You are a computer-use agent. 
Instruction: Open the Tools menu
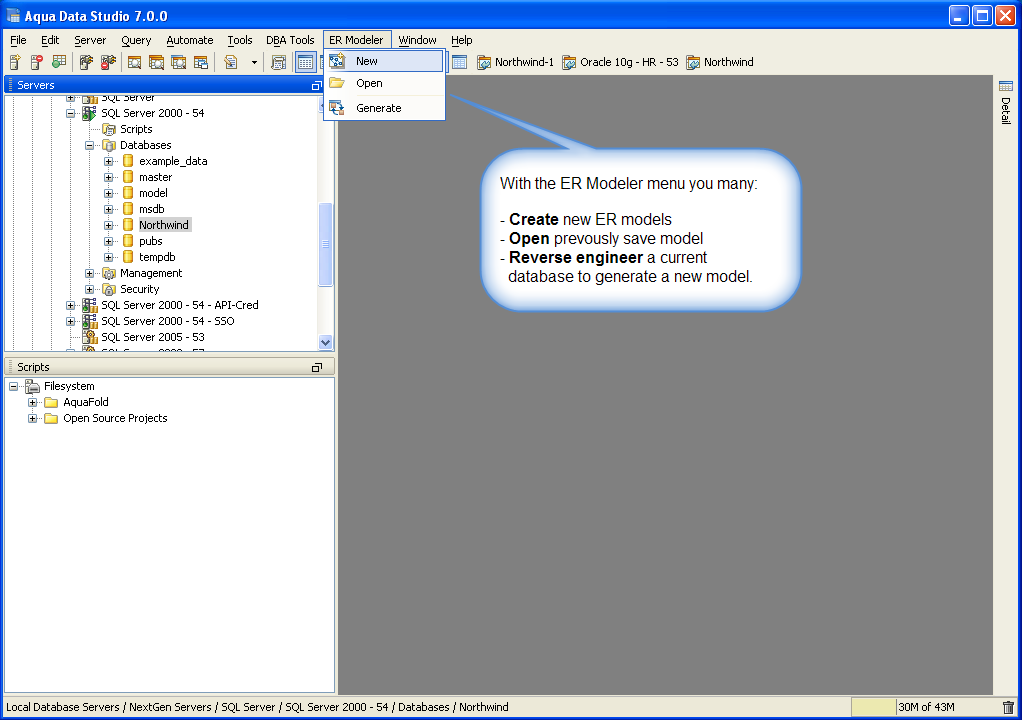point(240,40)
